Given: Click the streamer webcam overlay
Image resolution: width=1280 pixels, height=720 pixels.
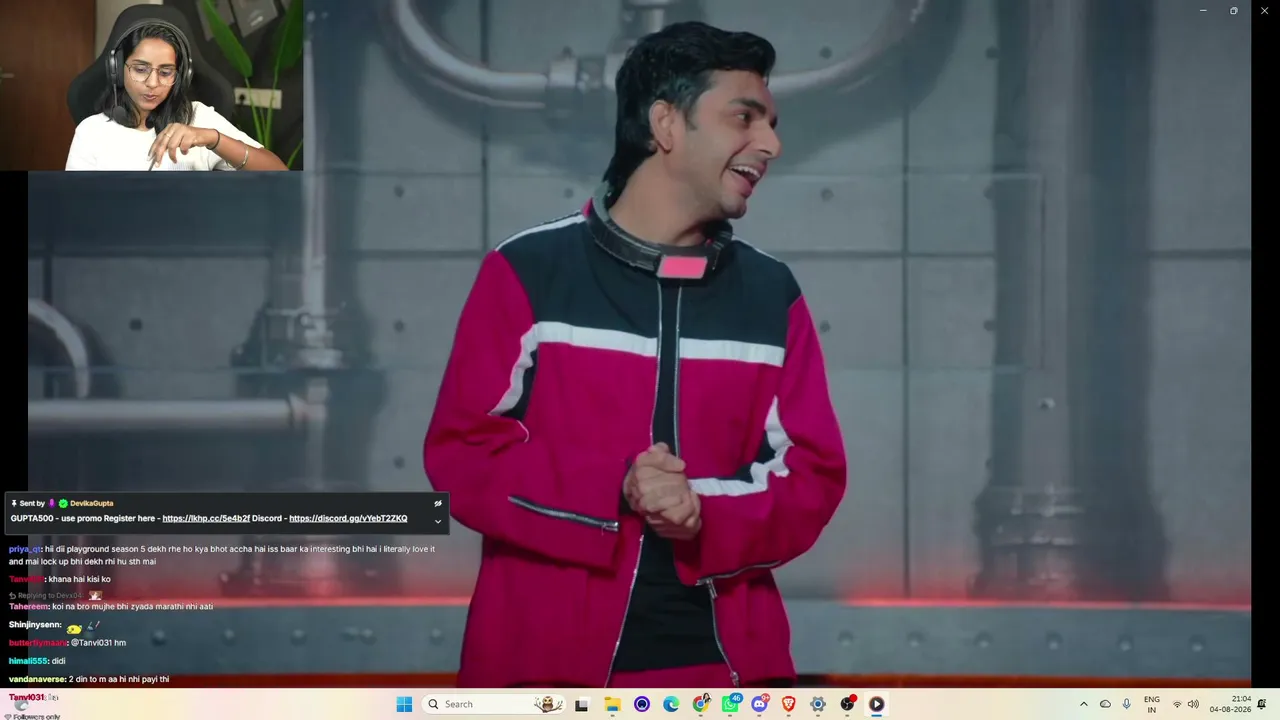Looking at the screenshot, I should [x=151, y=85].
